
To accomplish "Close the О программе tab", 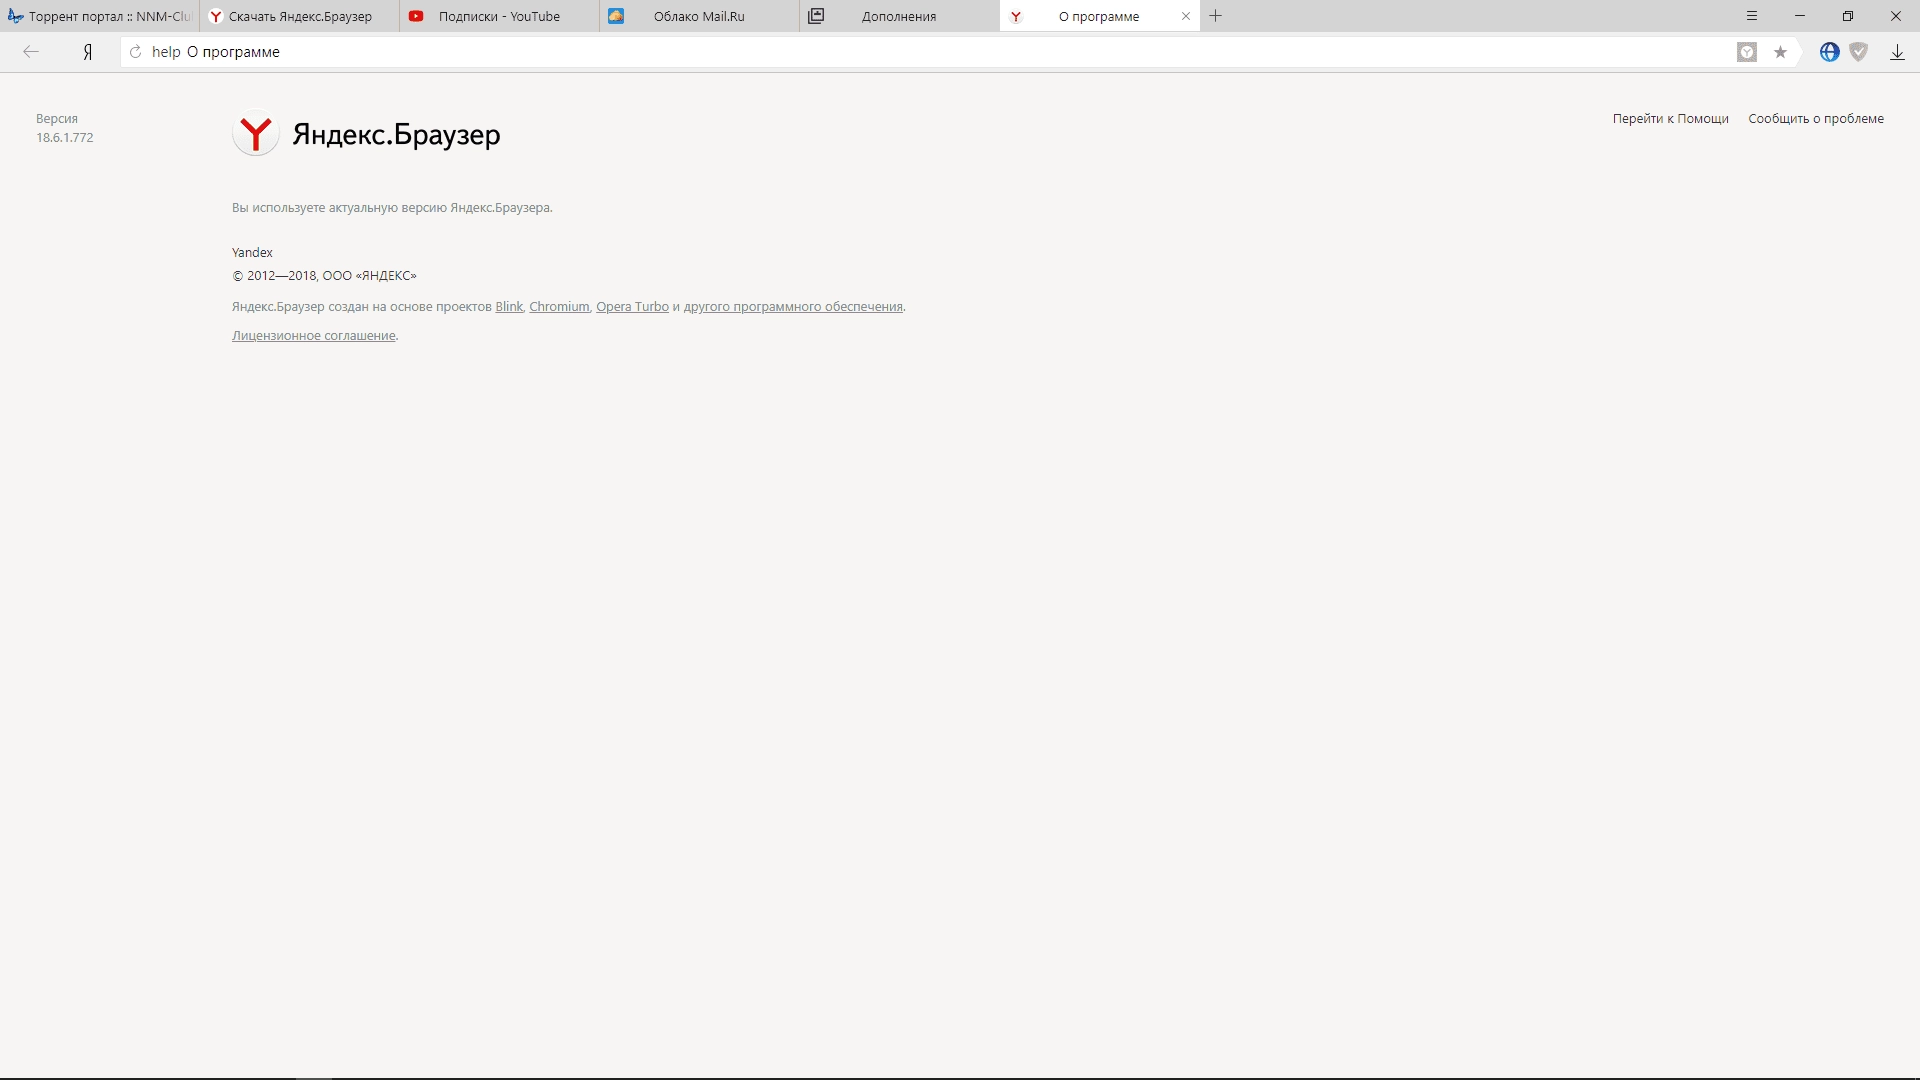I will [1186, 16].
